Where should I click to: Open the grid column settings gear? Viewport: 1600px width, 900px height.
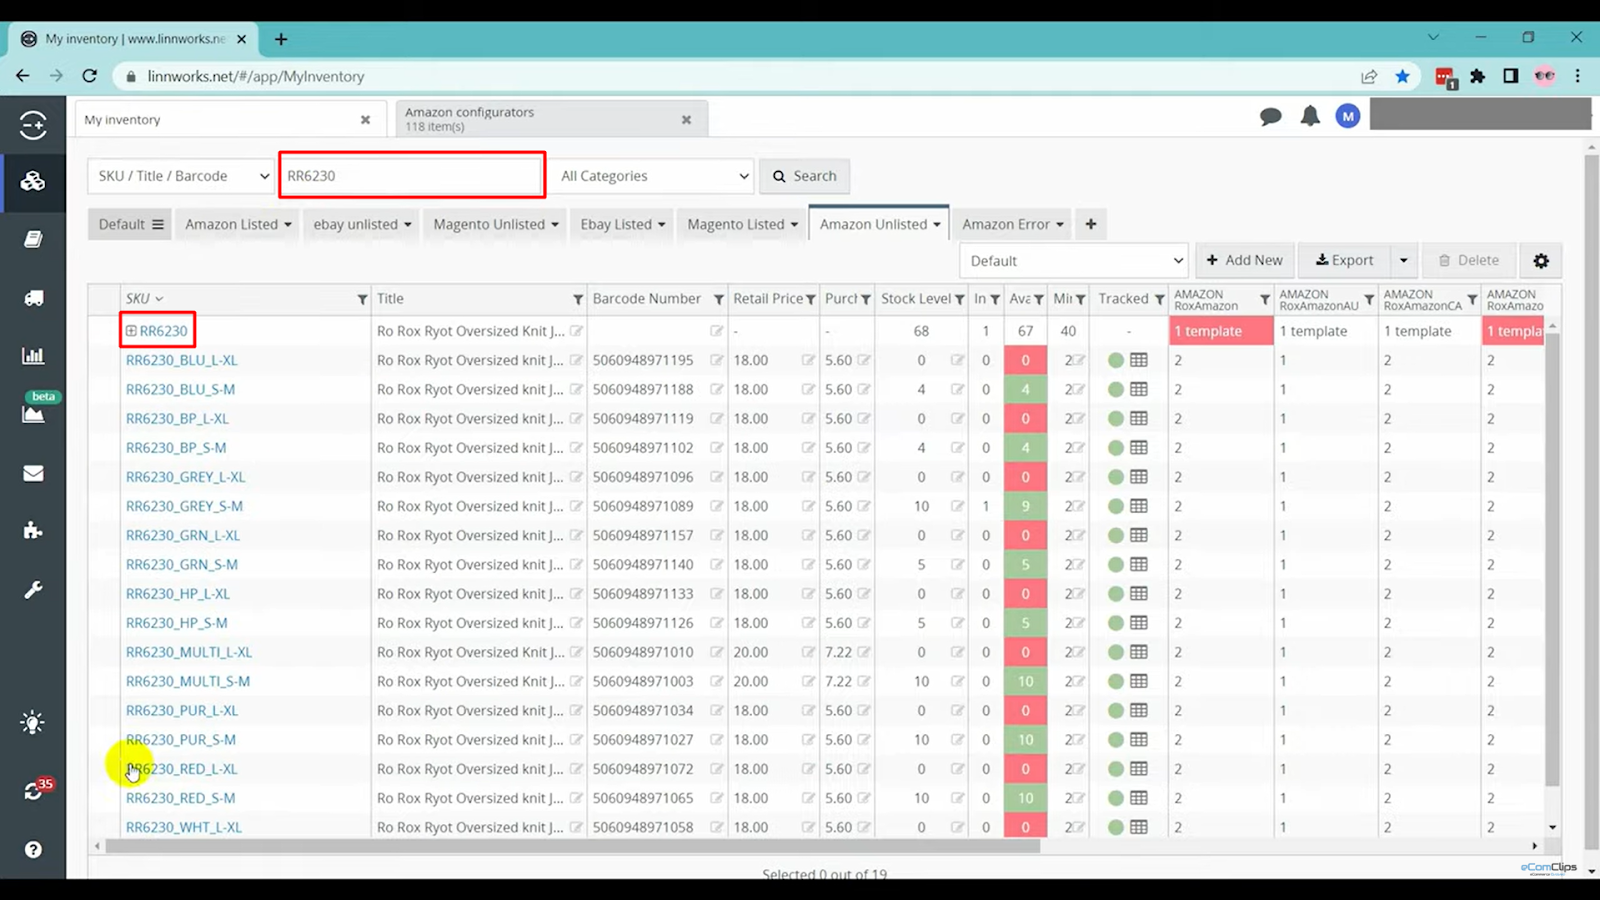(1541, 261)
